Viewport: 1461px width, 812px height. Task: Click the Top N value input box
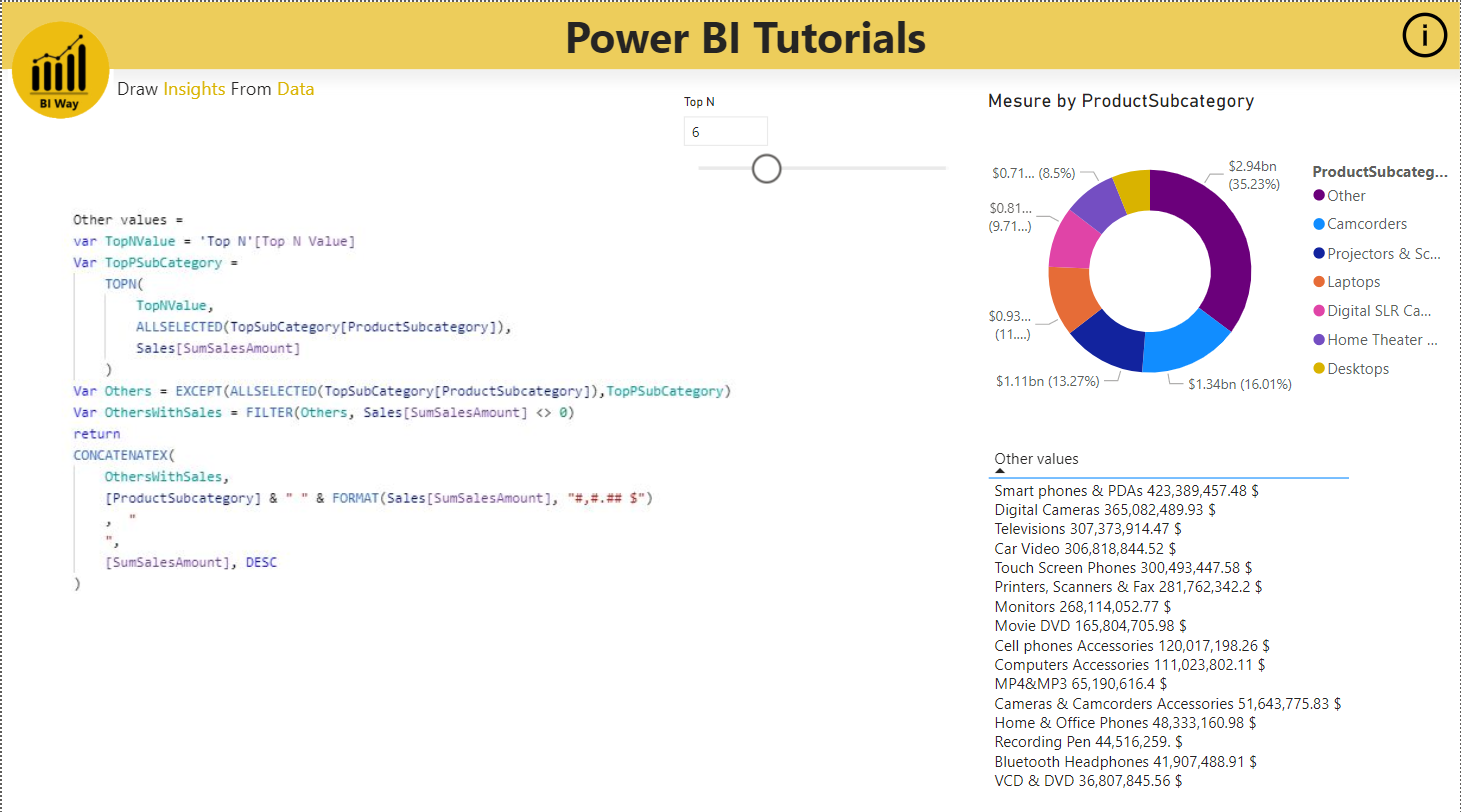726,132
